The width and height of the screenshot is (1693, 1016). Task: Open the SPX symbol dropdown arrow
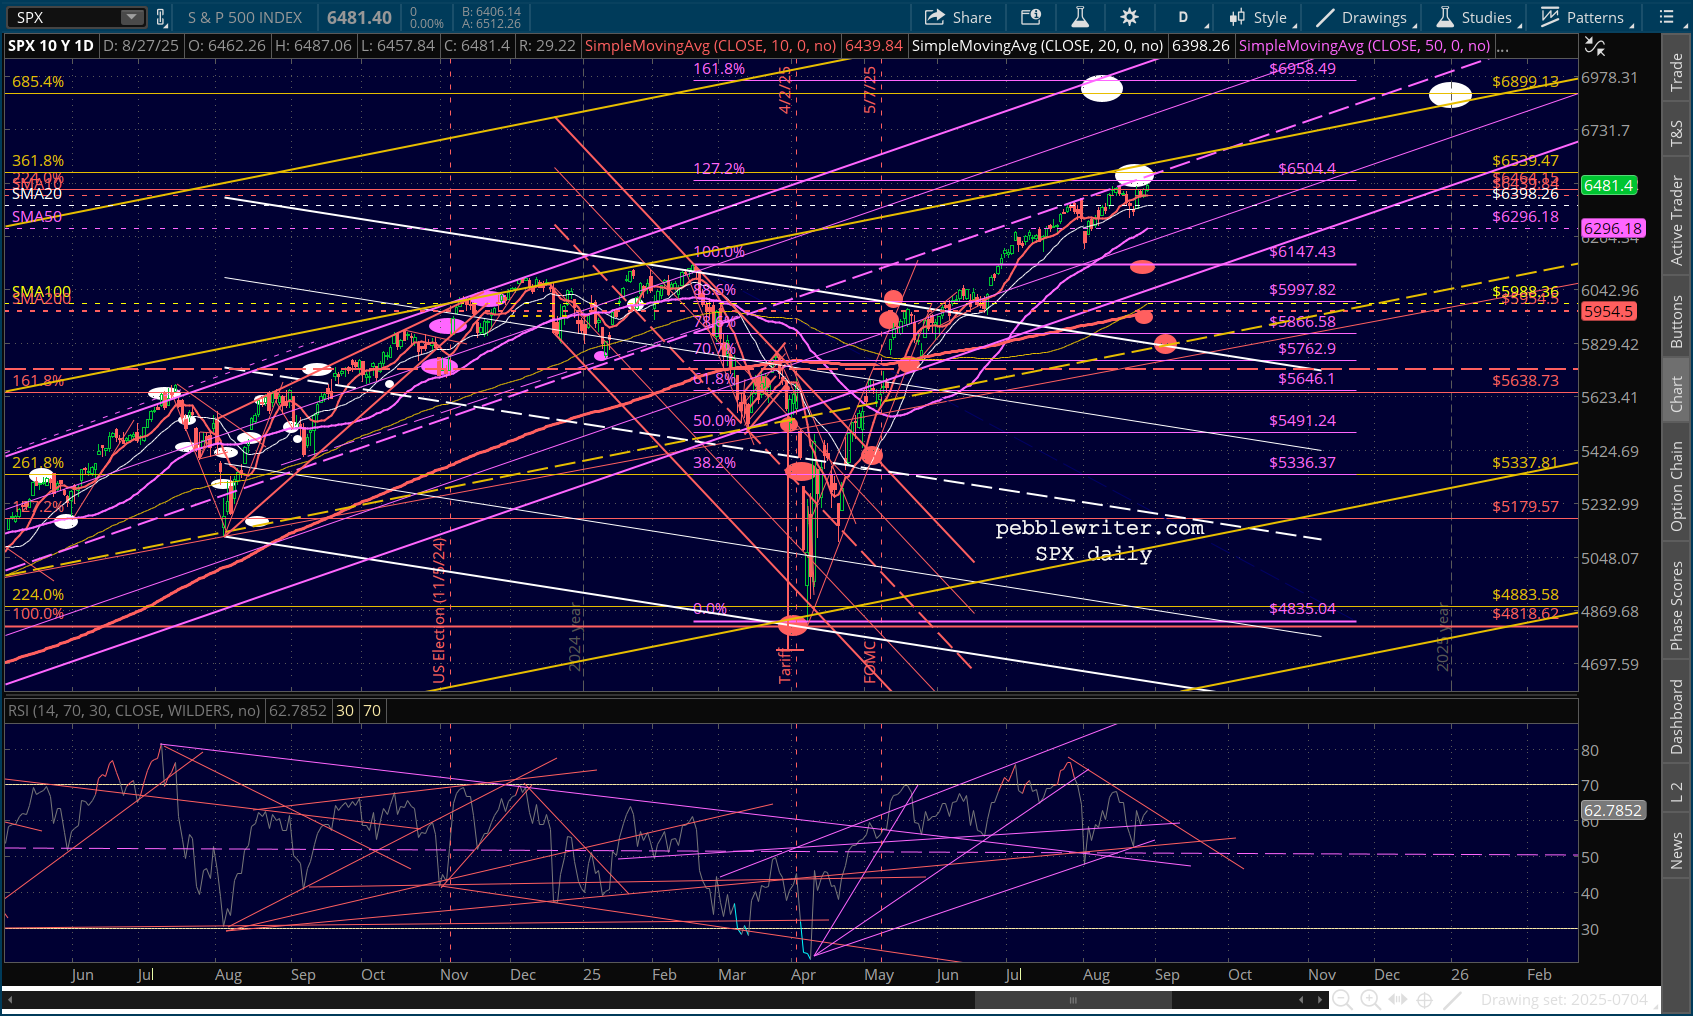point(132,17)
